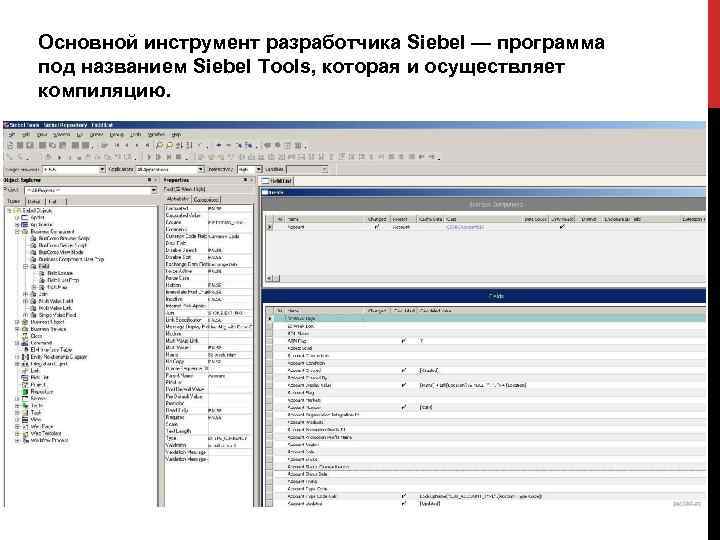The height and width of the screenshot is (540, 720).
Task: Expand the Business Service tree node
Action: 18,329
